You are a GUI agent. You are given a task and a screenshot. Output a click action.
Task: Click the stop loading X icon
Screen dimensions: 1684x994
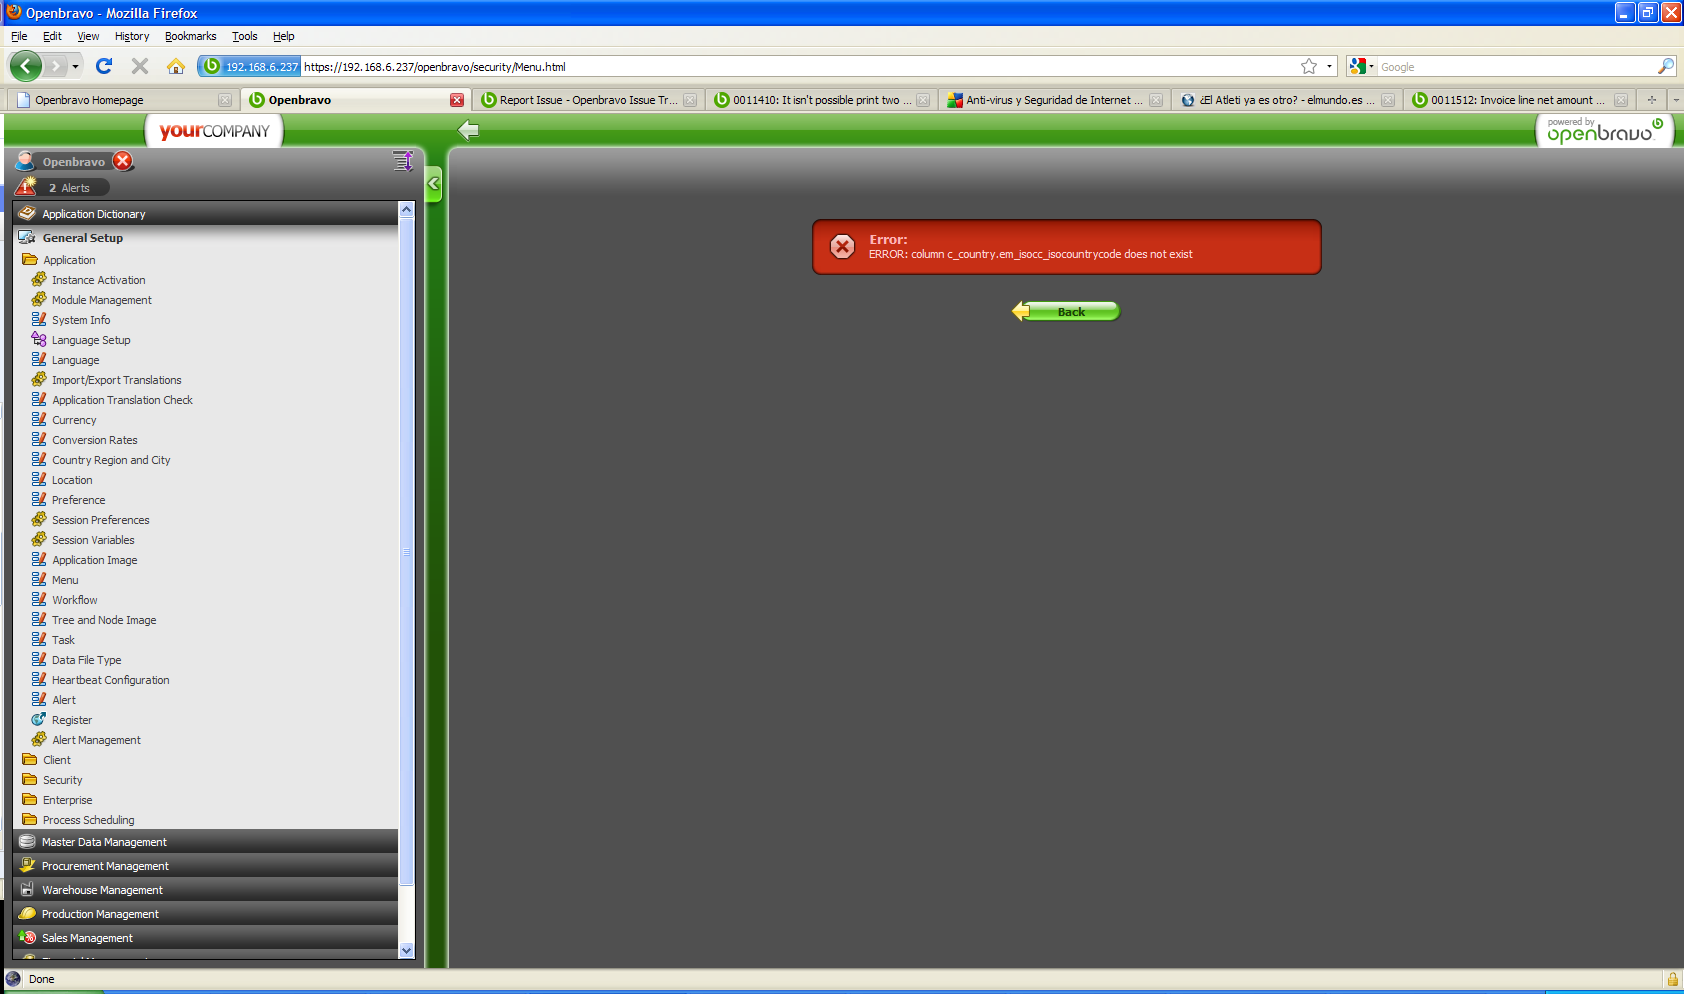[140, 66]
